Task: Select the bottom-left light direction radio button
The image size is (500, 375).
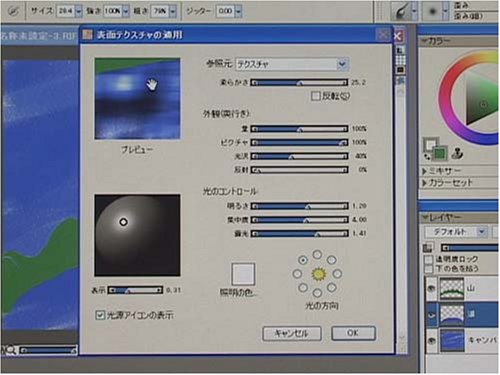Action: click(303, 287)
